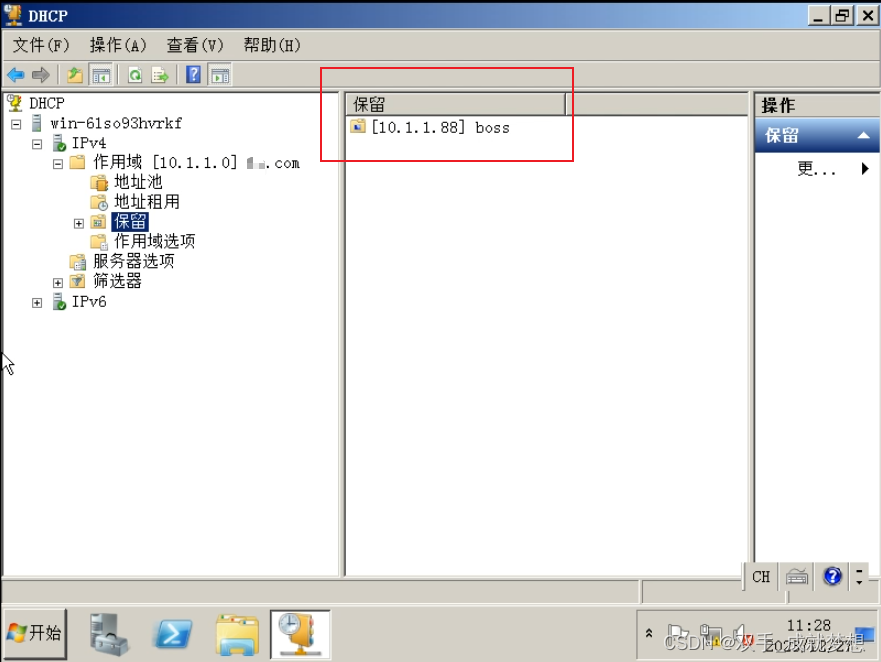Click the 11:28 clock in the tray
Image resolution: width=881 pixels, height=662 pixels.
coord(809,625)
